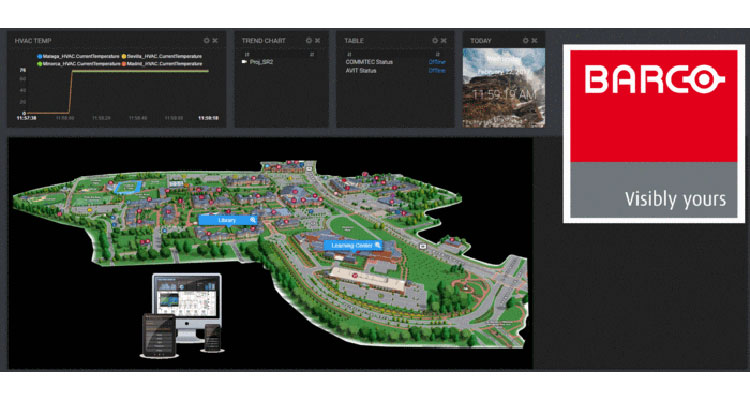Viewport: 750px width, 400px height.
Task: Click the TODAY clock image widget
Action: point(504,88)
